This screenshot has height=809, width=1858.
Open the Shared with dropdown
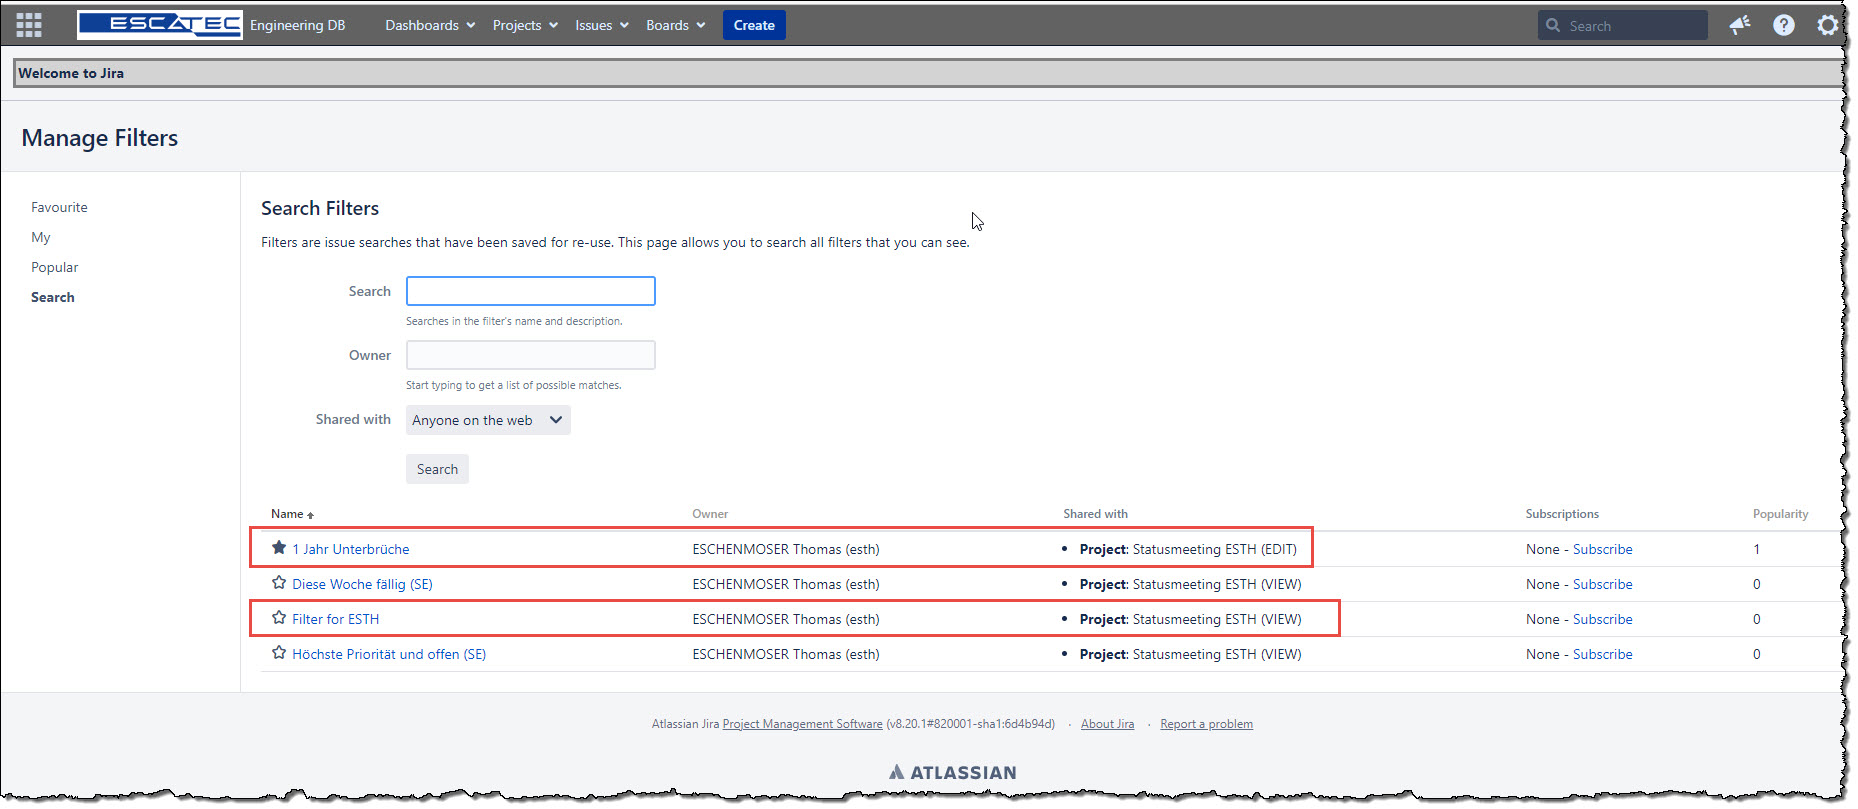(x=488, y=420)
